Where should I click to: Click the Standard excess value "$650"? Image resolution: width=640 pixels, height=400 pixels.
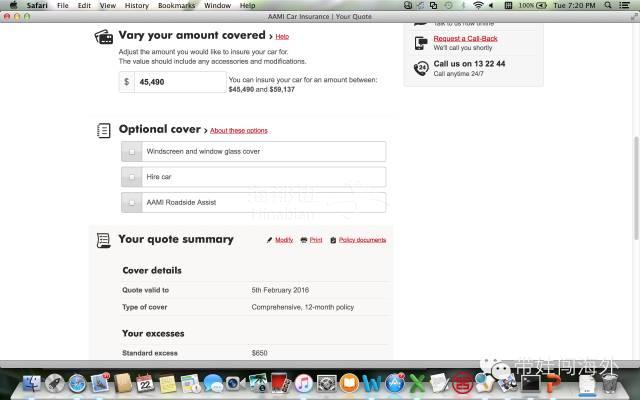[259, 353]
